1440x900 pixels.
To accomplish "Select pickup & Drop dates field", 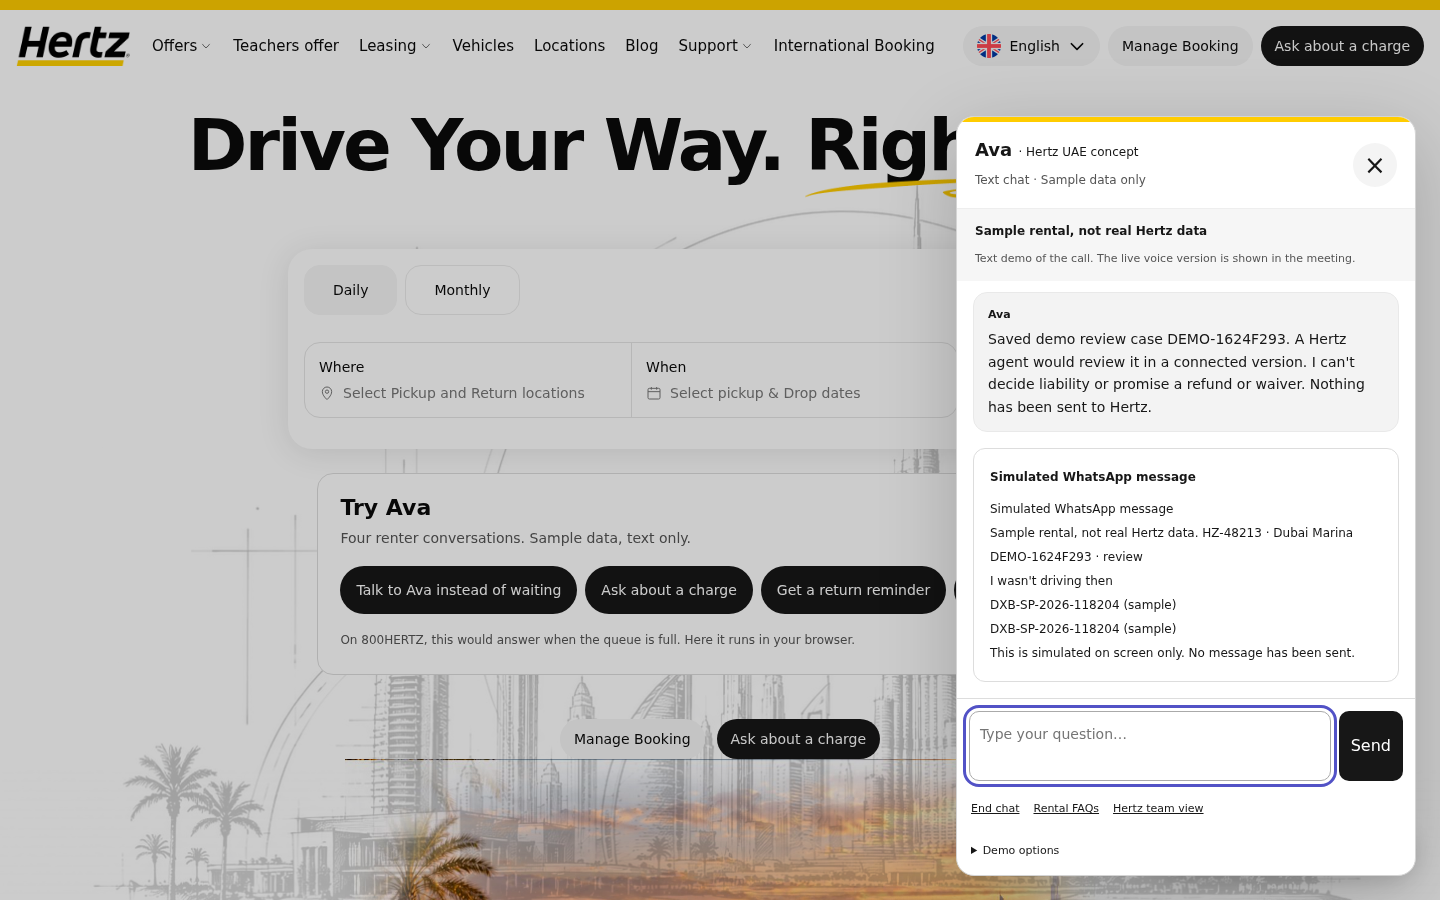I will (x=794, y=380).
